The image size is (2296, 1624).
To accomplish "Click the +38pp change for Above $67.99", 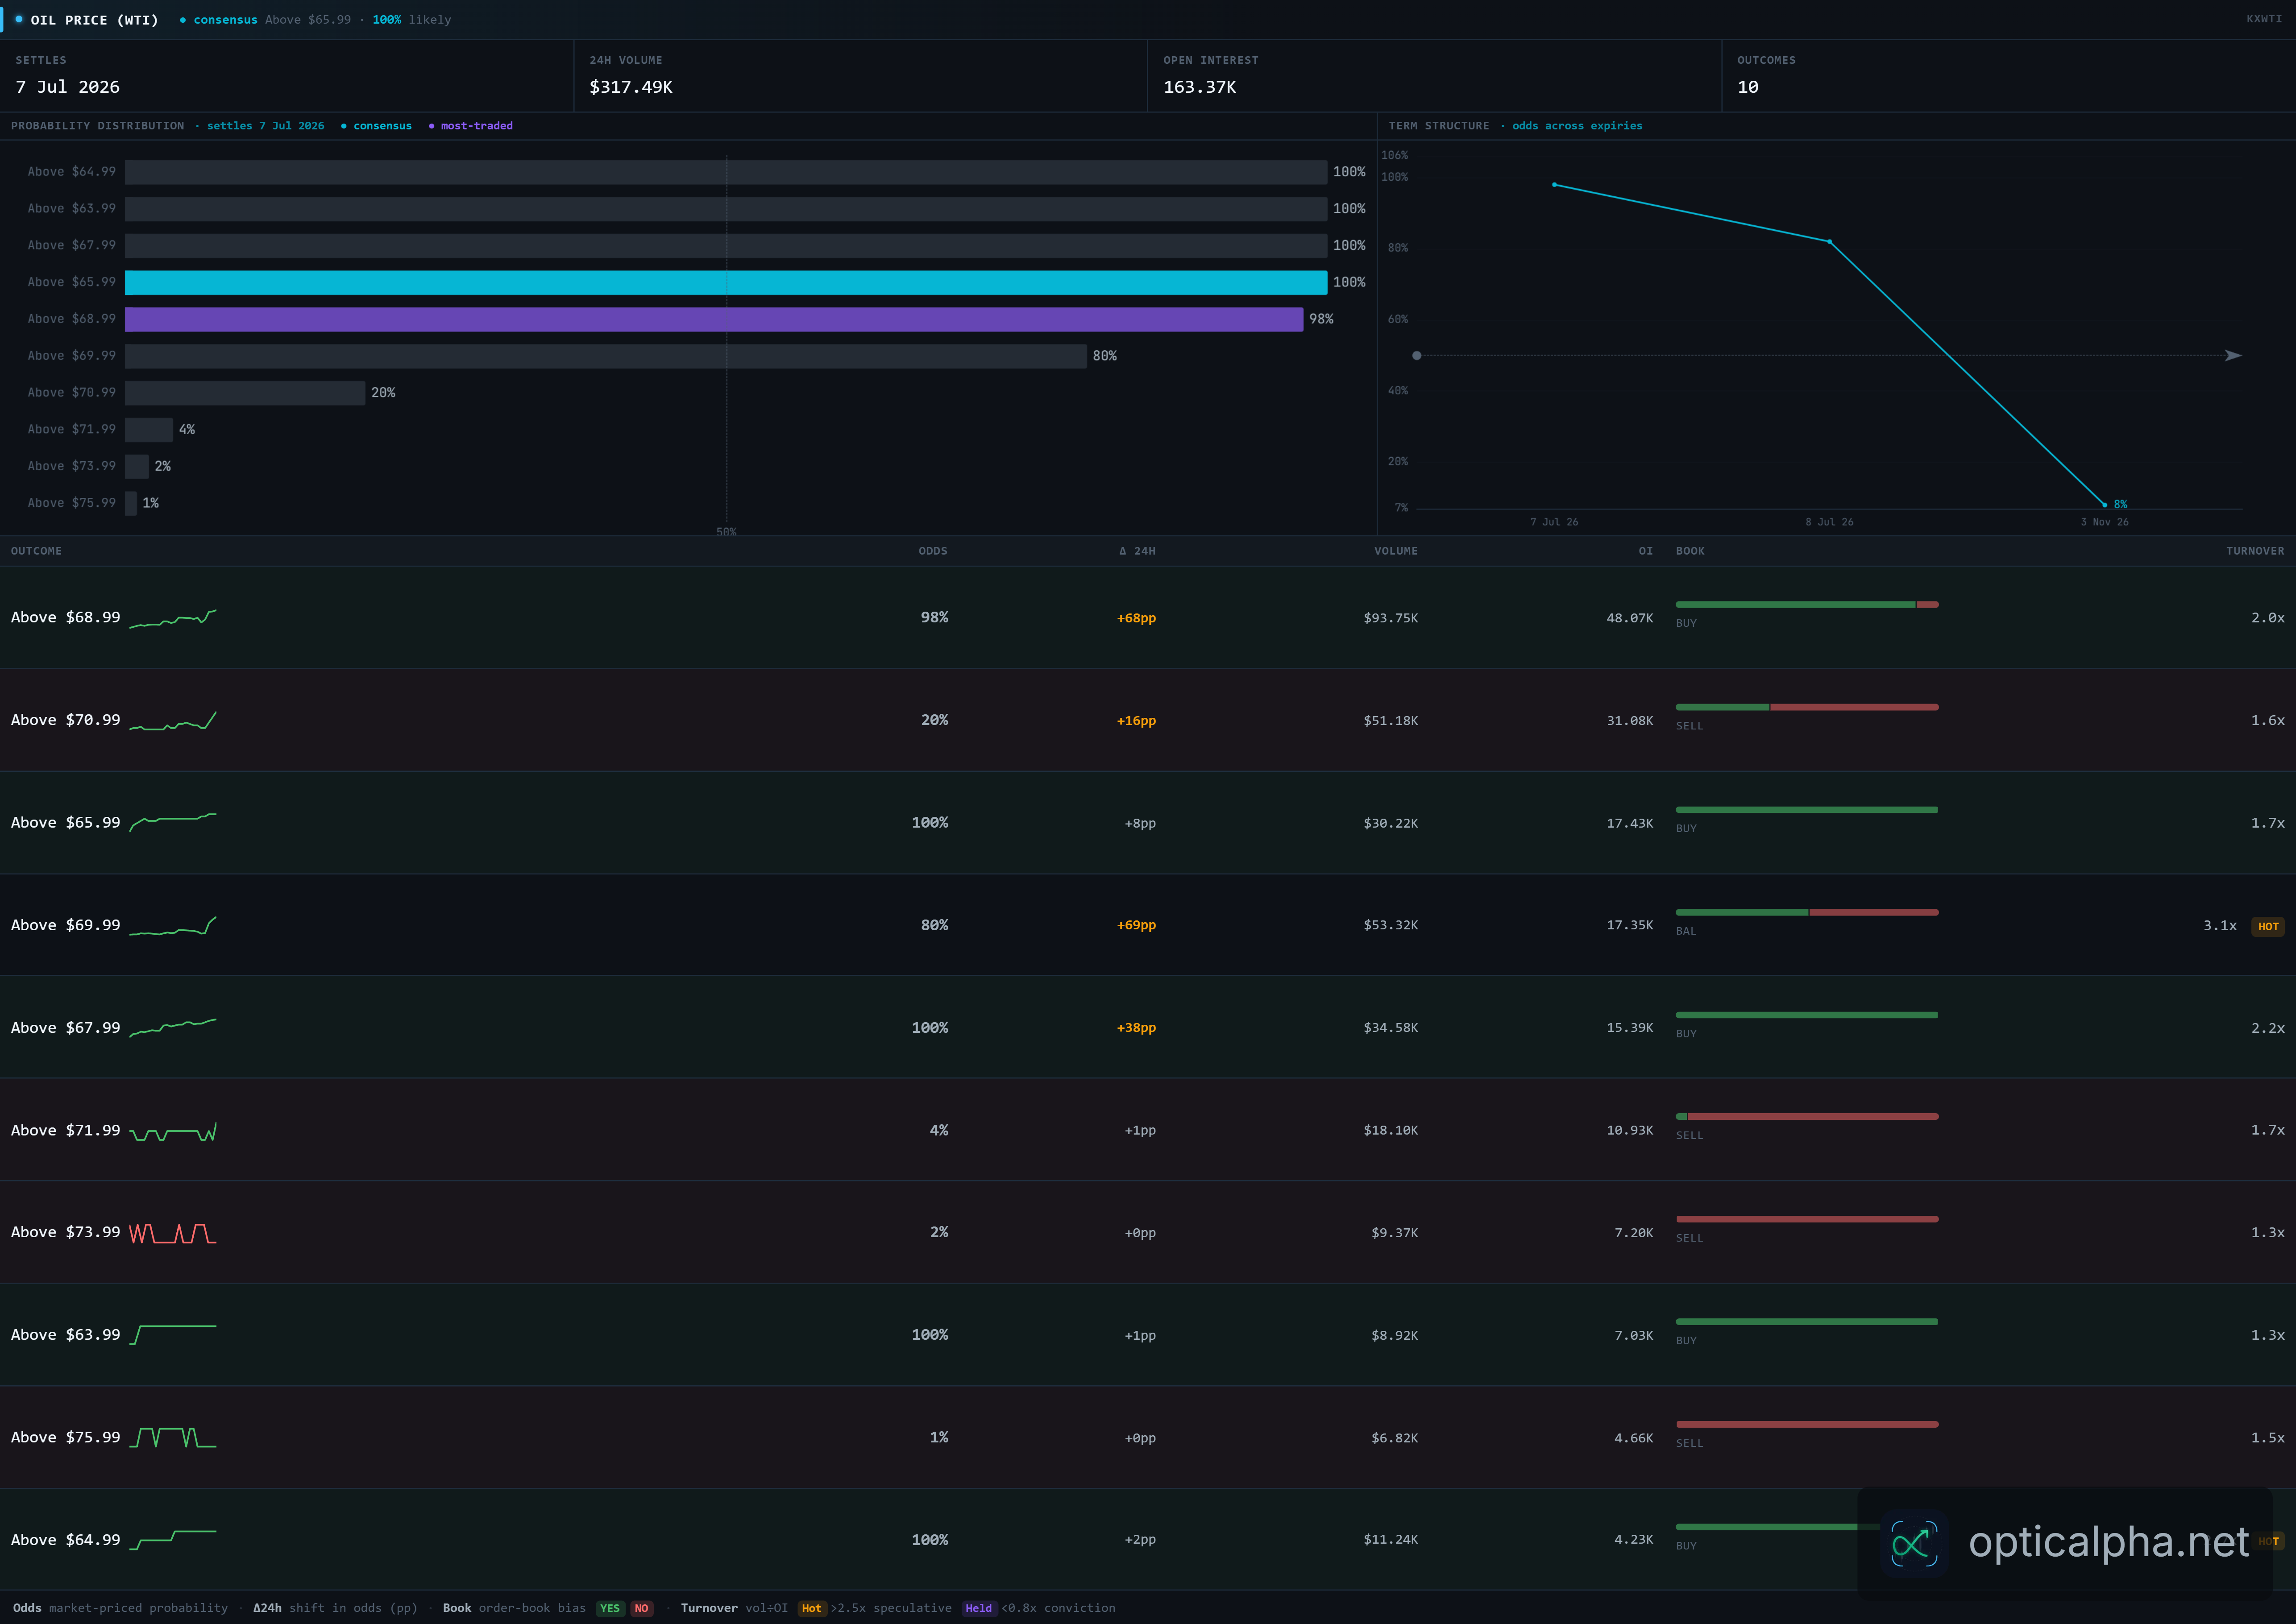I will point(1136,1028).
